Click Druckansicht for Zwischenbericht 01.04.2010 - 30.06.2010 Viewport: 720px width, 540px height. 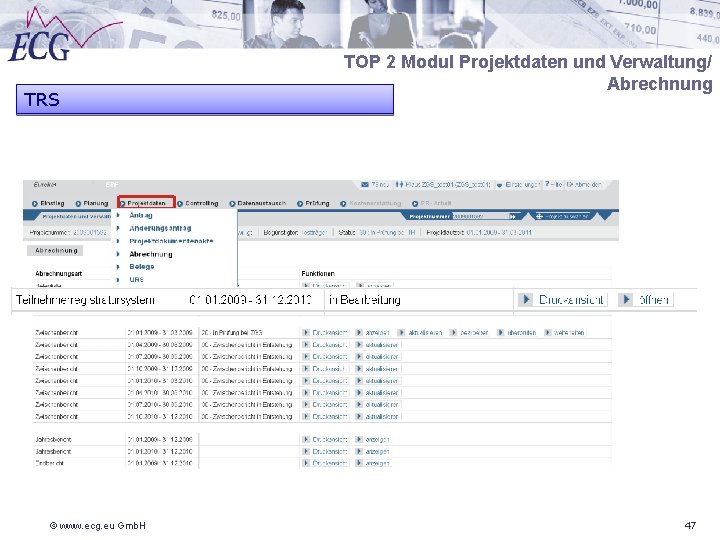click(325, 393)
